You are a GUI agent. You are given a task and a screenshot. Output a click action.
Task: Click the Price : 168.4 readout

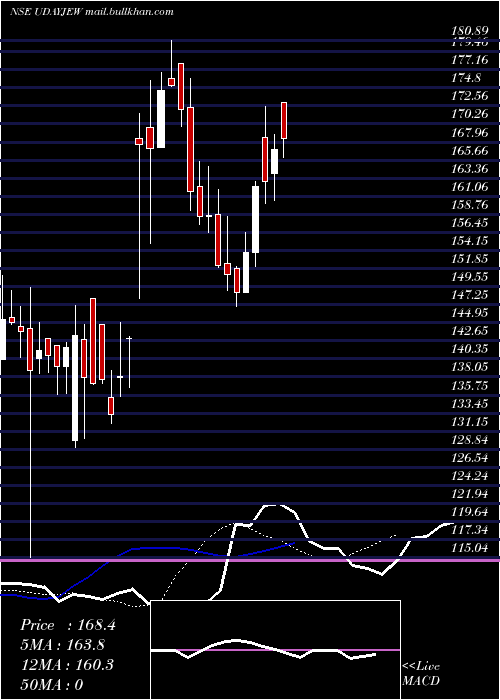point(68,625)
